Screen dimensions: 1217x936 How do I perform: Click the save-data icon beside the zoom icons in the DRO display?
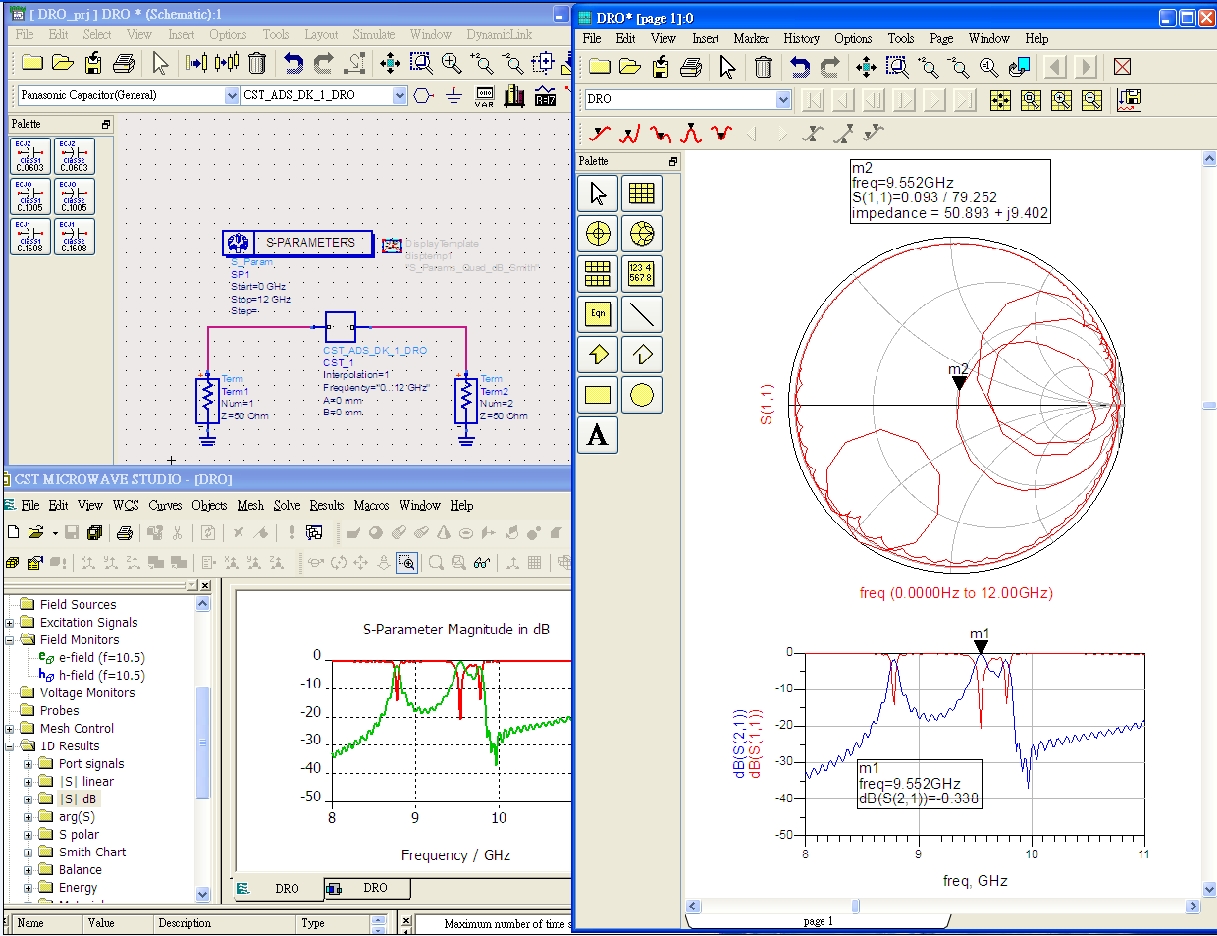click(1131, 100)
